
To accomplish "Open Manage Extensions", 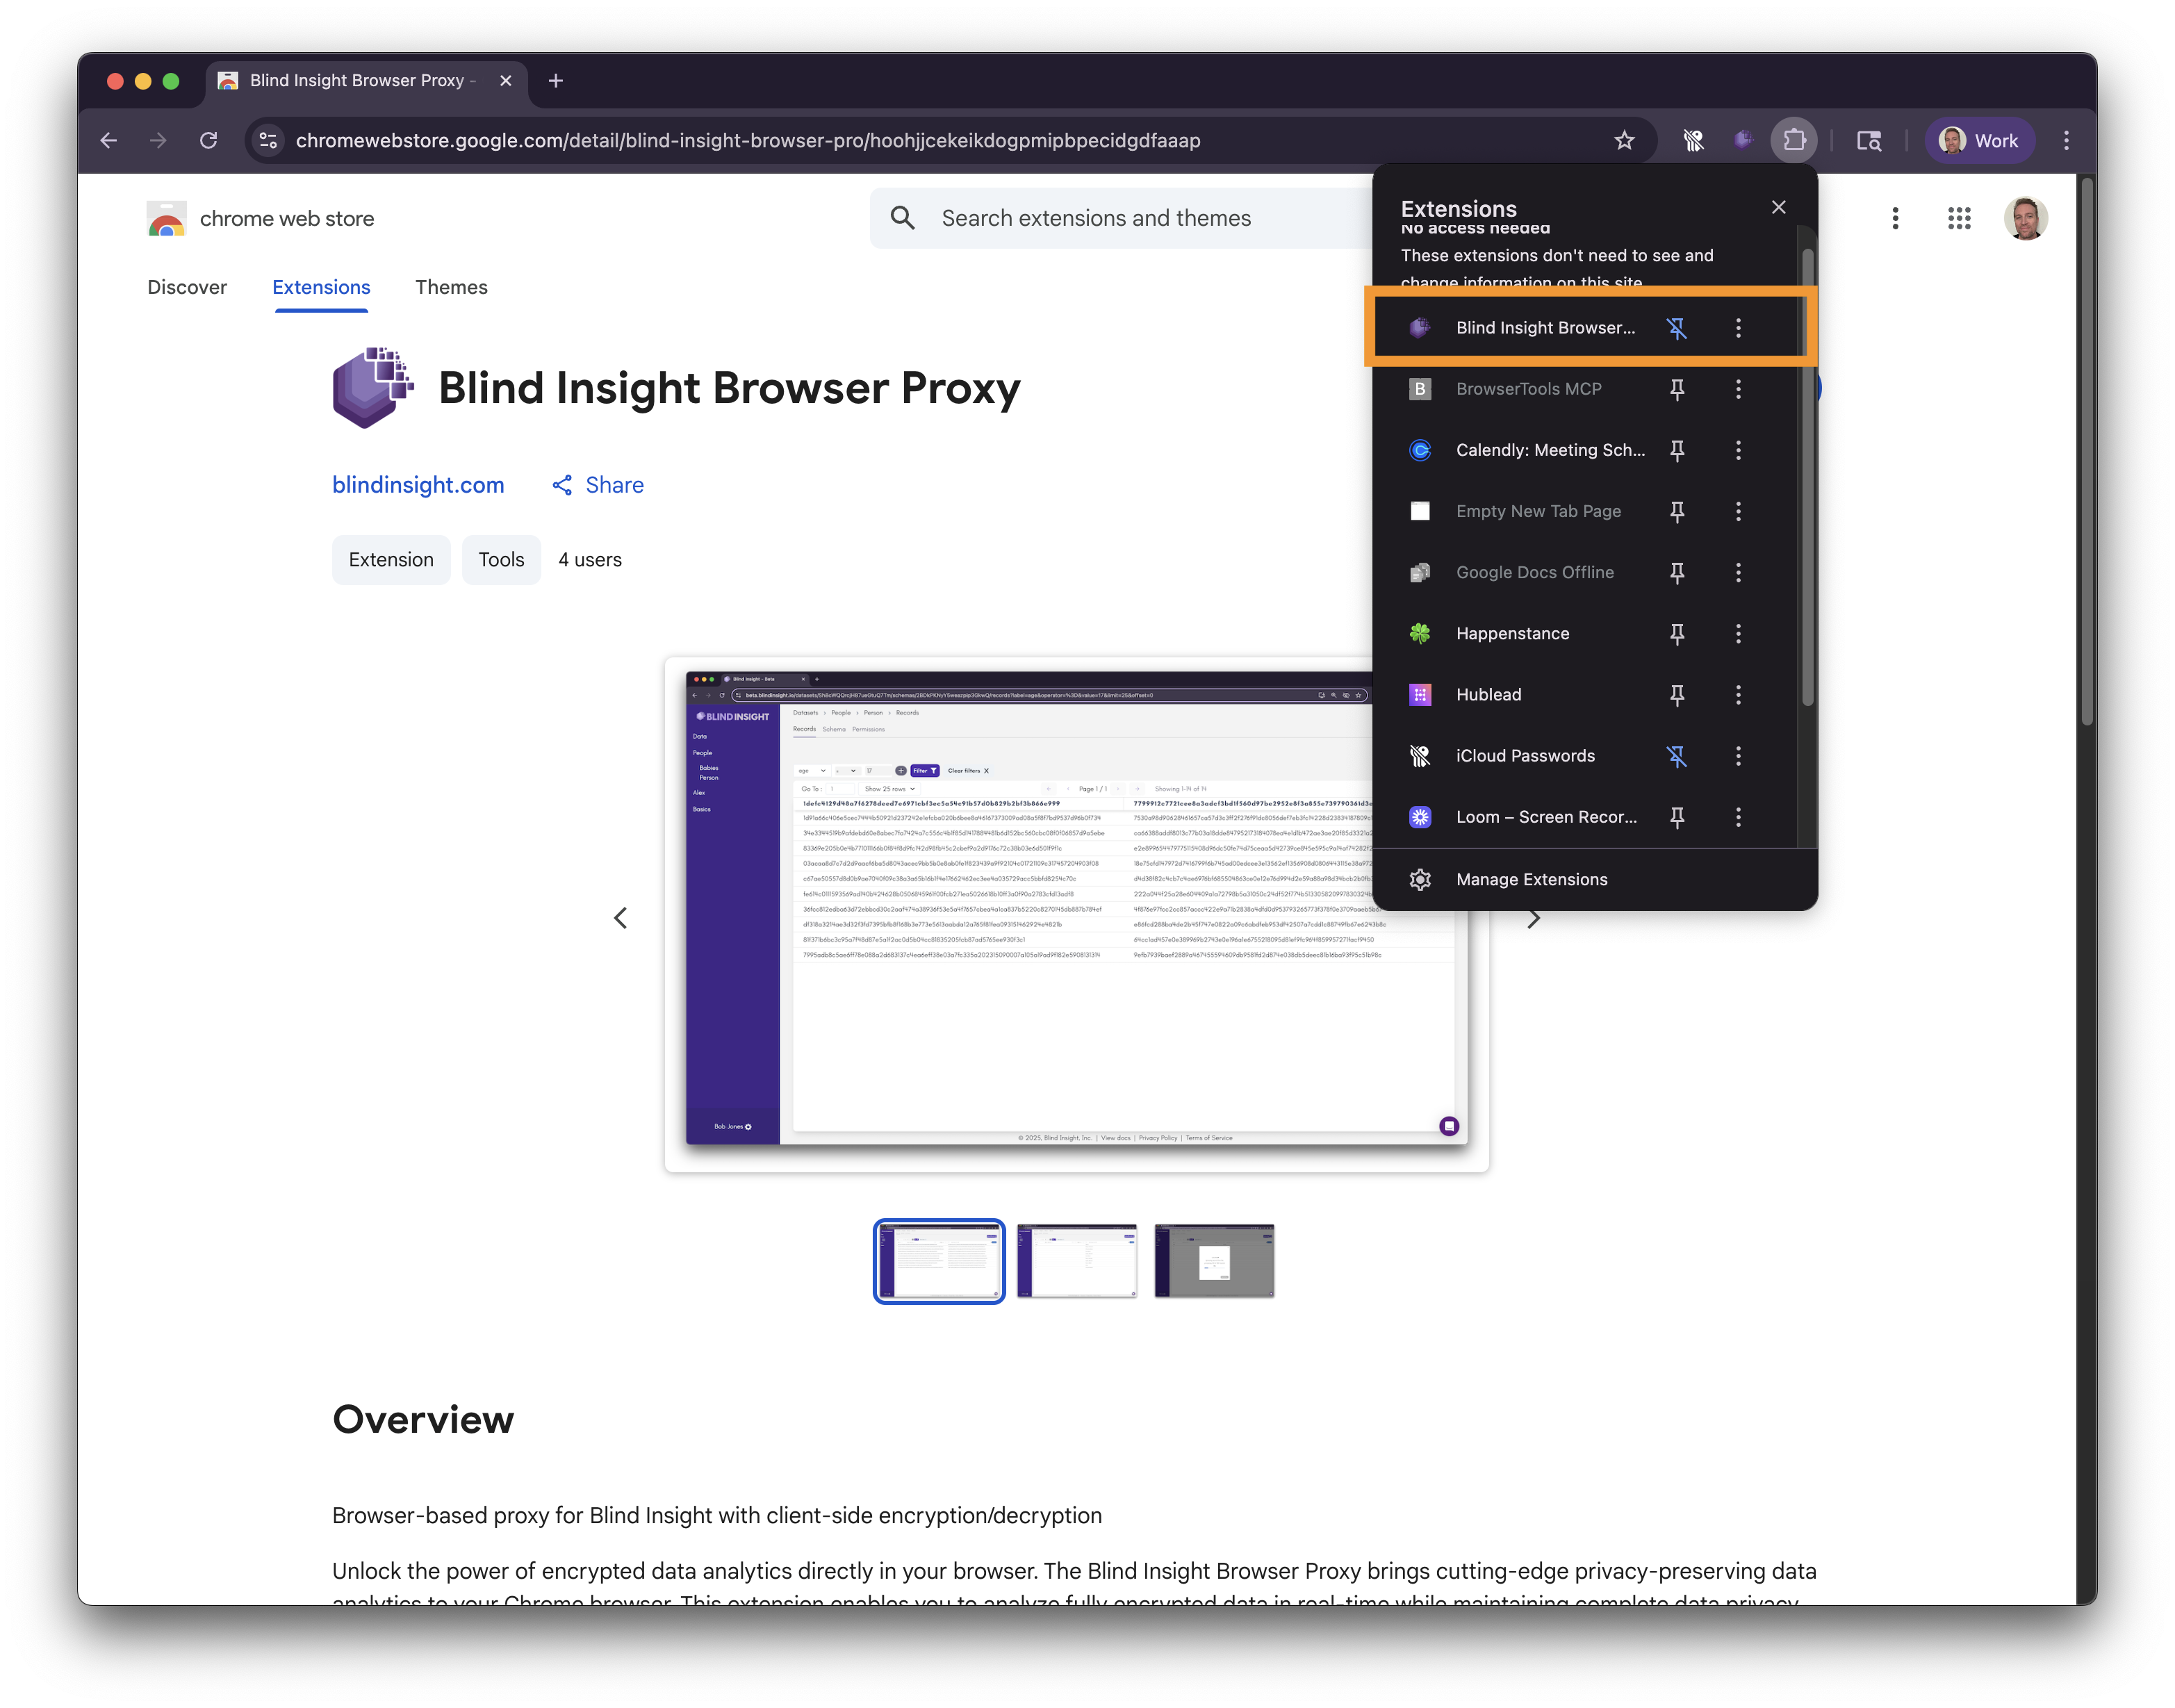I will pos(1594,879).
